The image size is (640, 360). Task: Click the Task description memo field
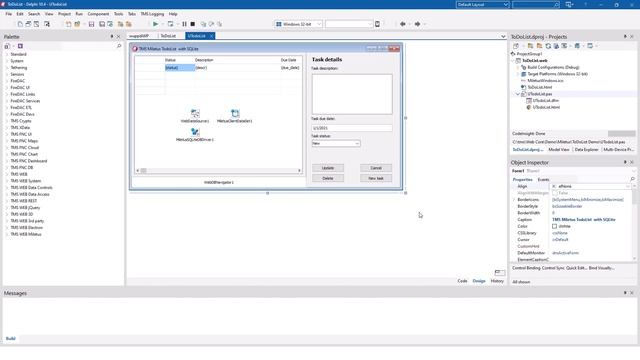[x=352, y=94]
